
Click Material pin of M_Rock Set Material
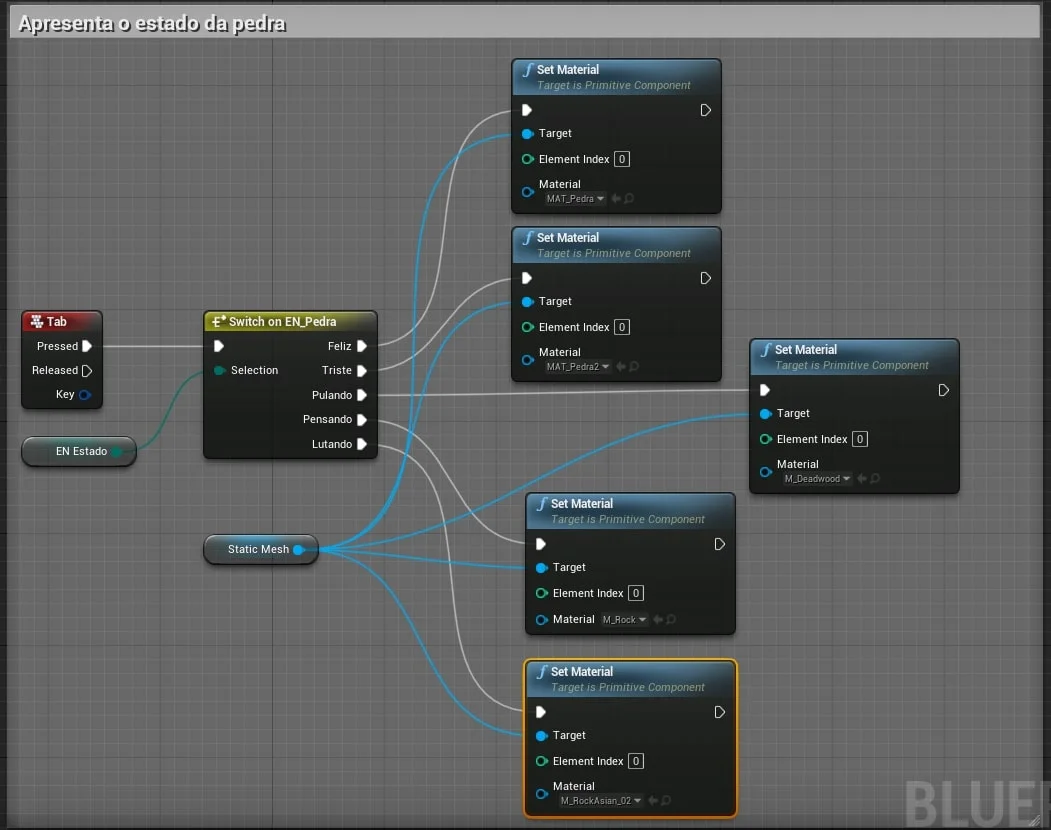542,620
